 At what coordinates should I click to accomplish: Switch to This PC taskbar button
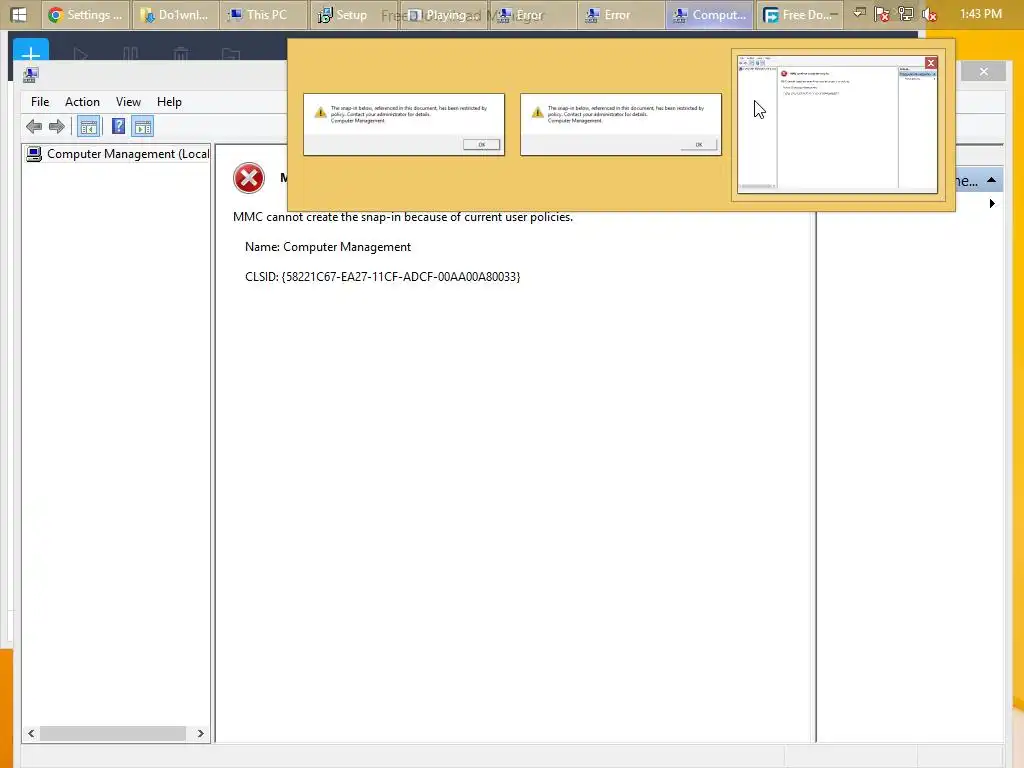[x=263, y=14]
